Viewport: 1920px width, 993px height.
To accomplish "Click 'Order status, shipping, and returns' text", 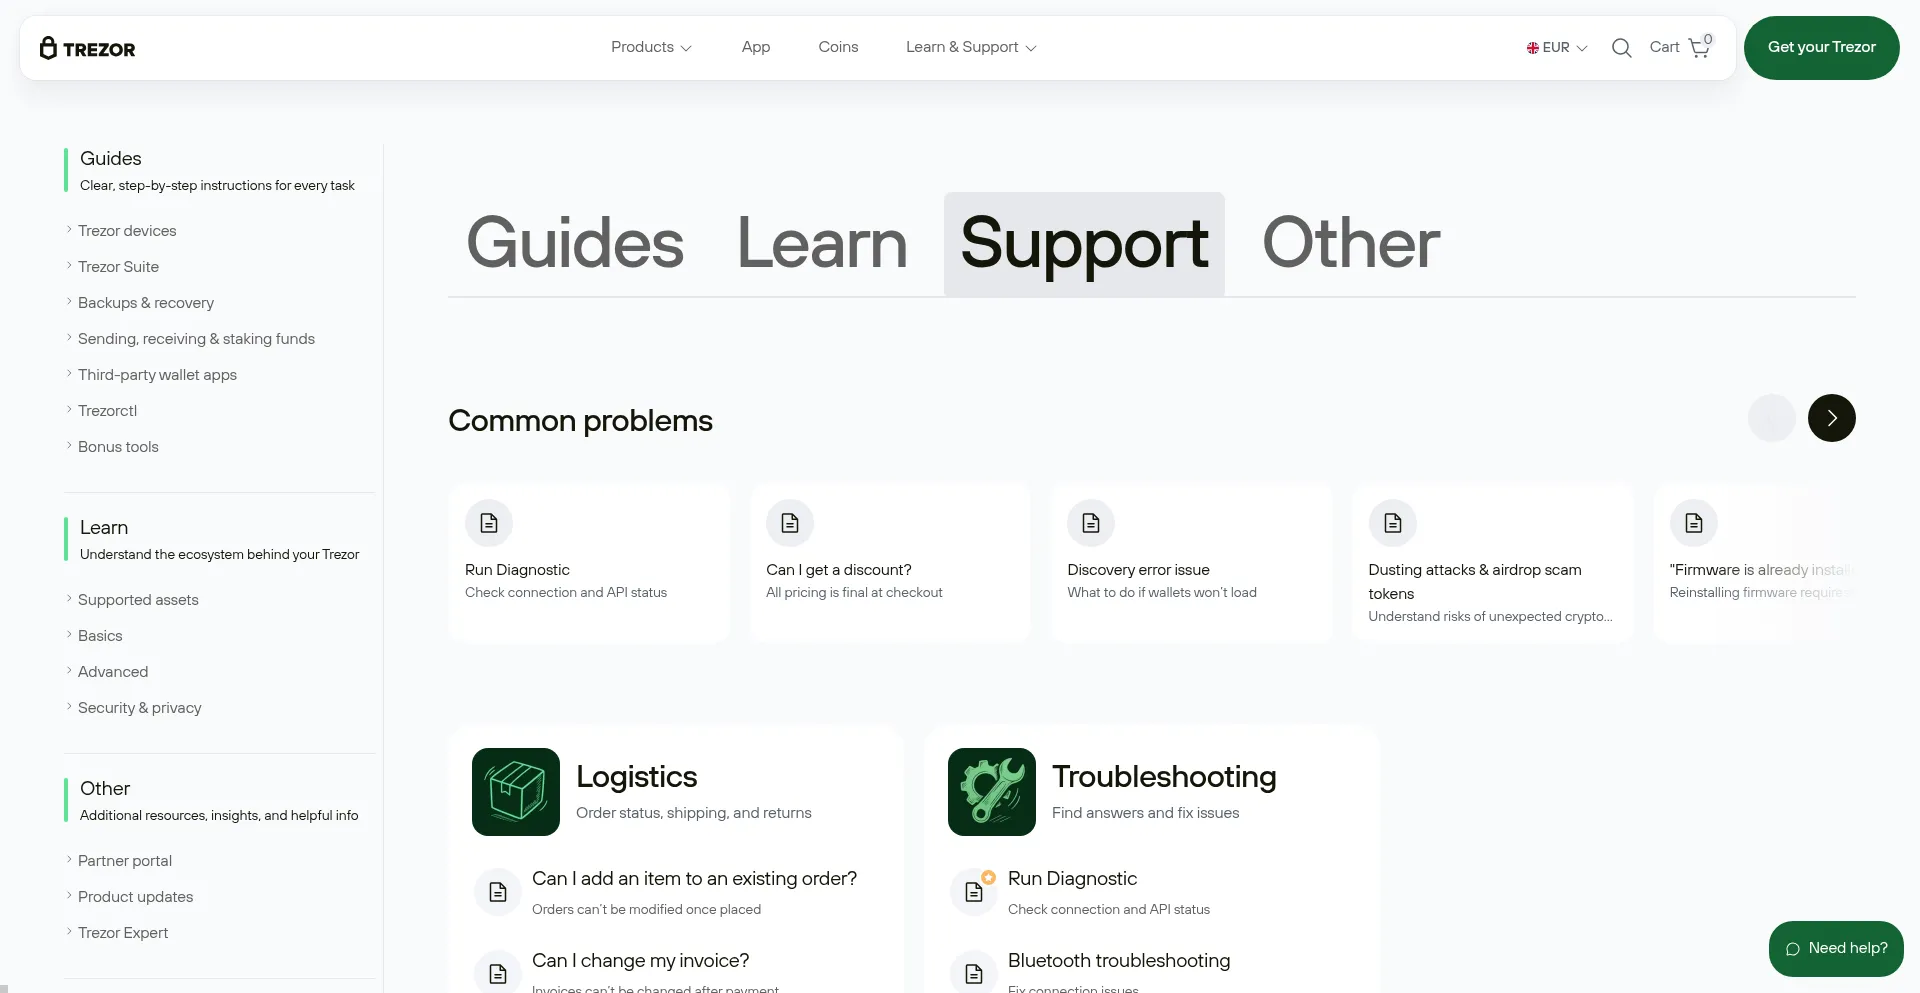I will point(694,813).
